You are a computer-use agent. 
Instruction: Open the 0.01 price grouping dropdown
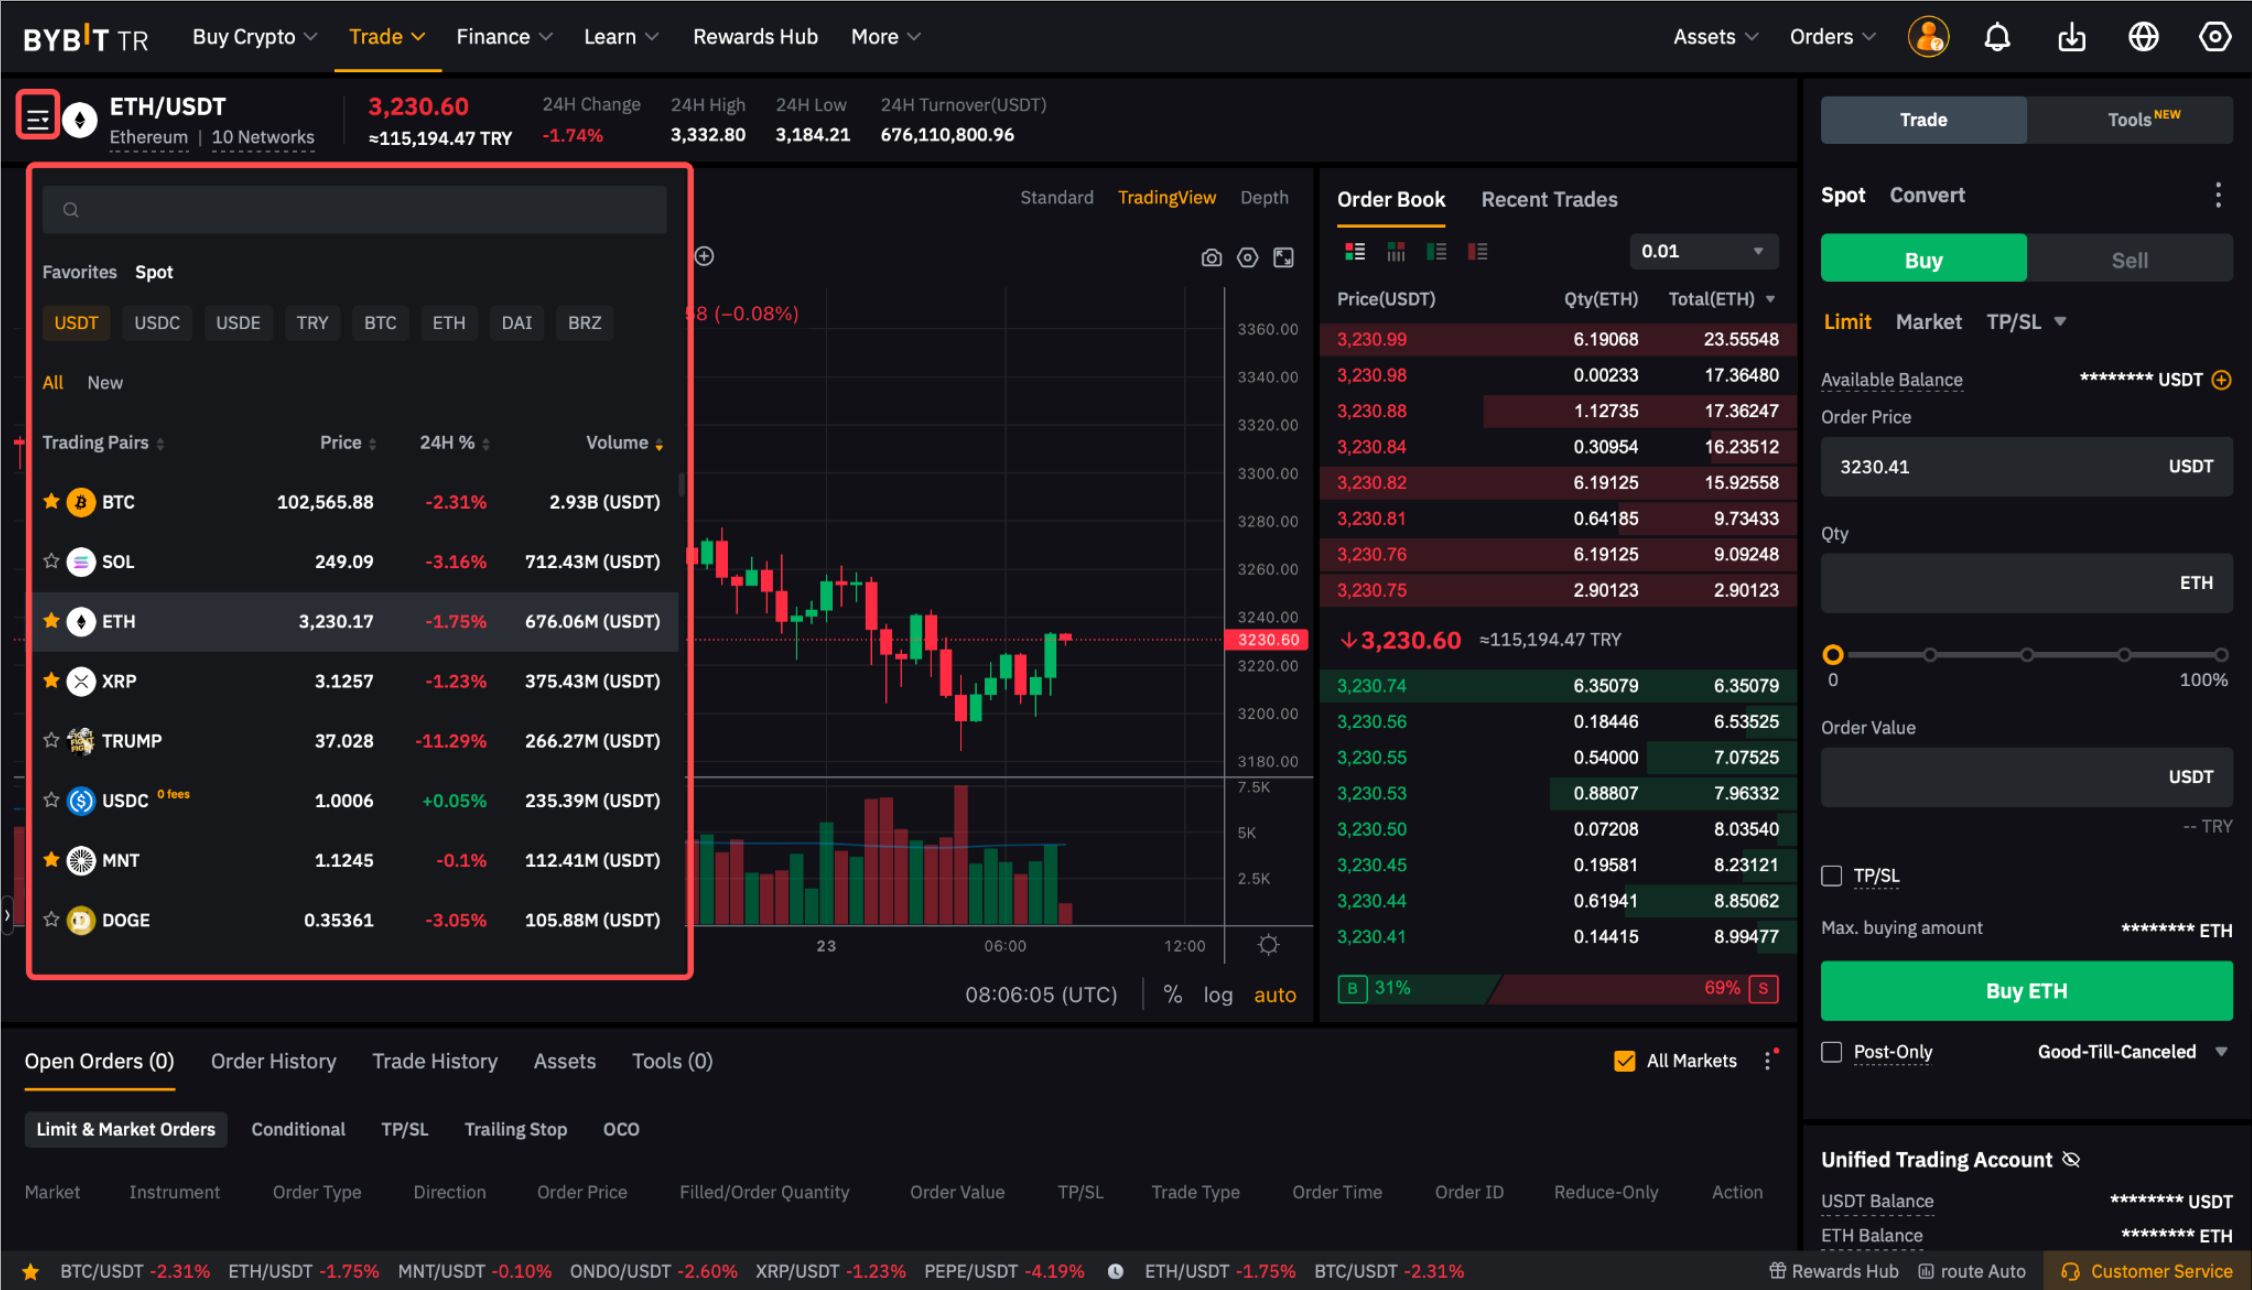[1704, 251]
